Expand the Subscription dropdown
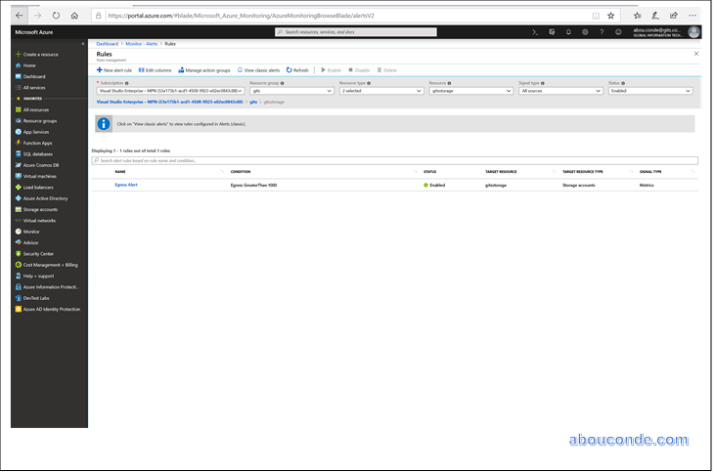Viewport: 714px width, 472px height. pos(169,91)
